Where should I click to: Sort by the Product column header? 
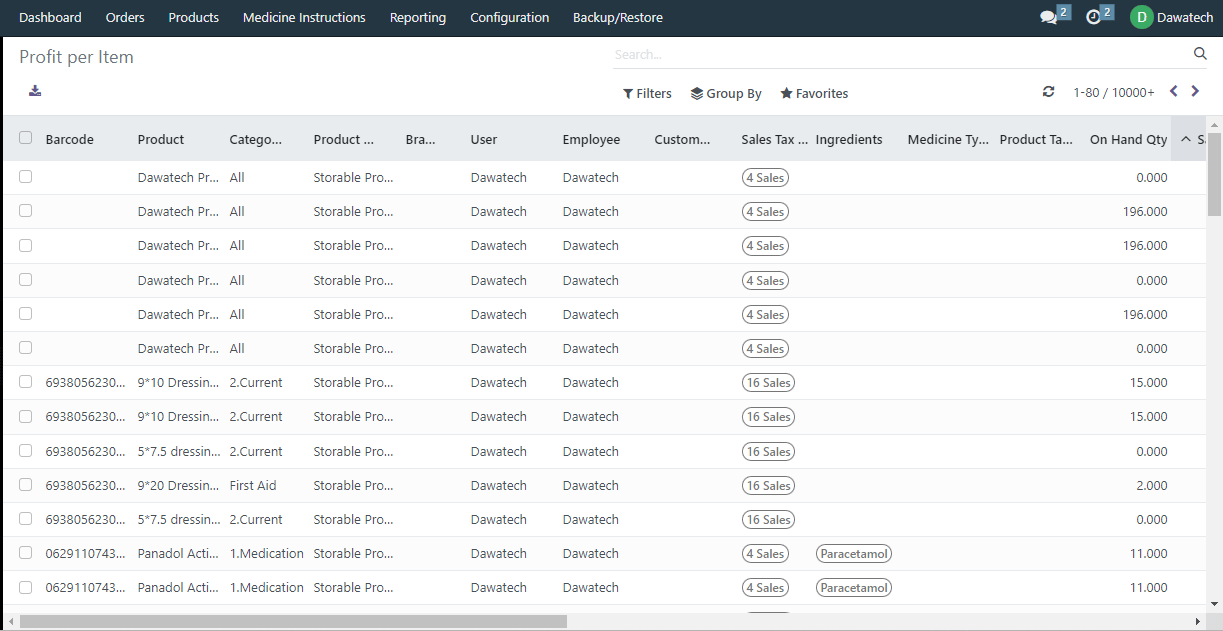pyautogui.click(x=161, y=139)
